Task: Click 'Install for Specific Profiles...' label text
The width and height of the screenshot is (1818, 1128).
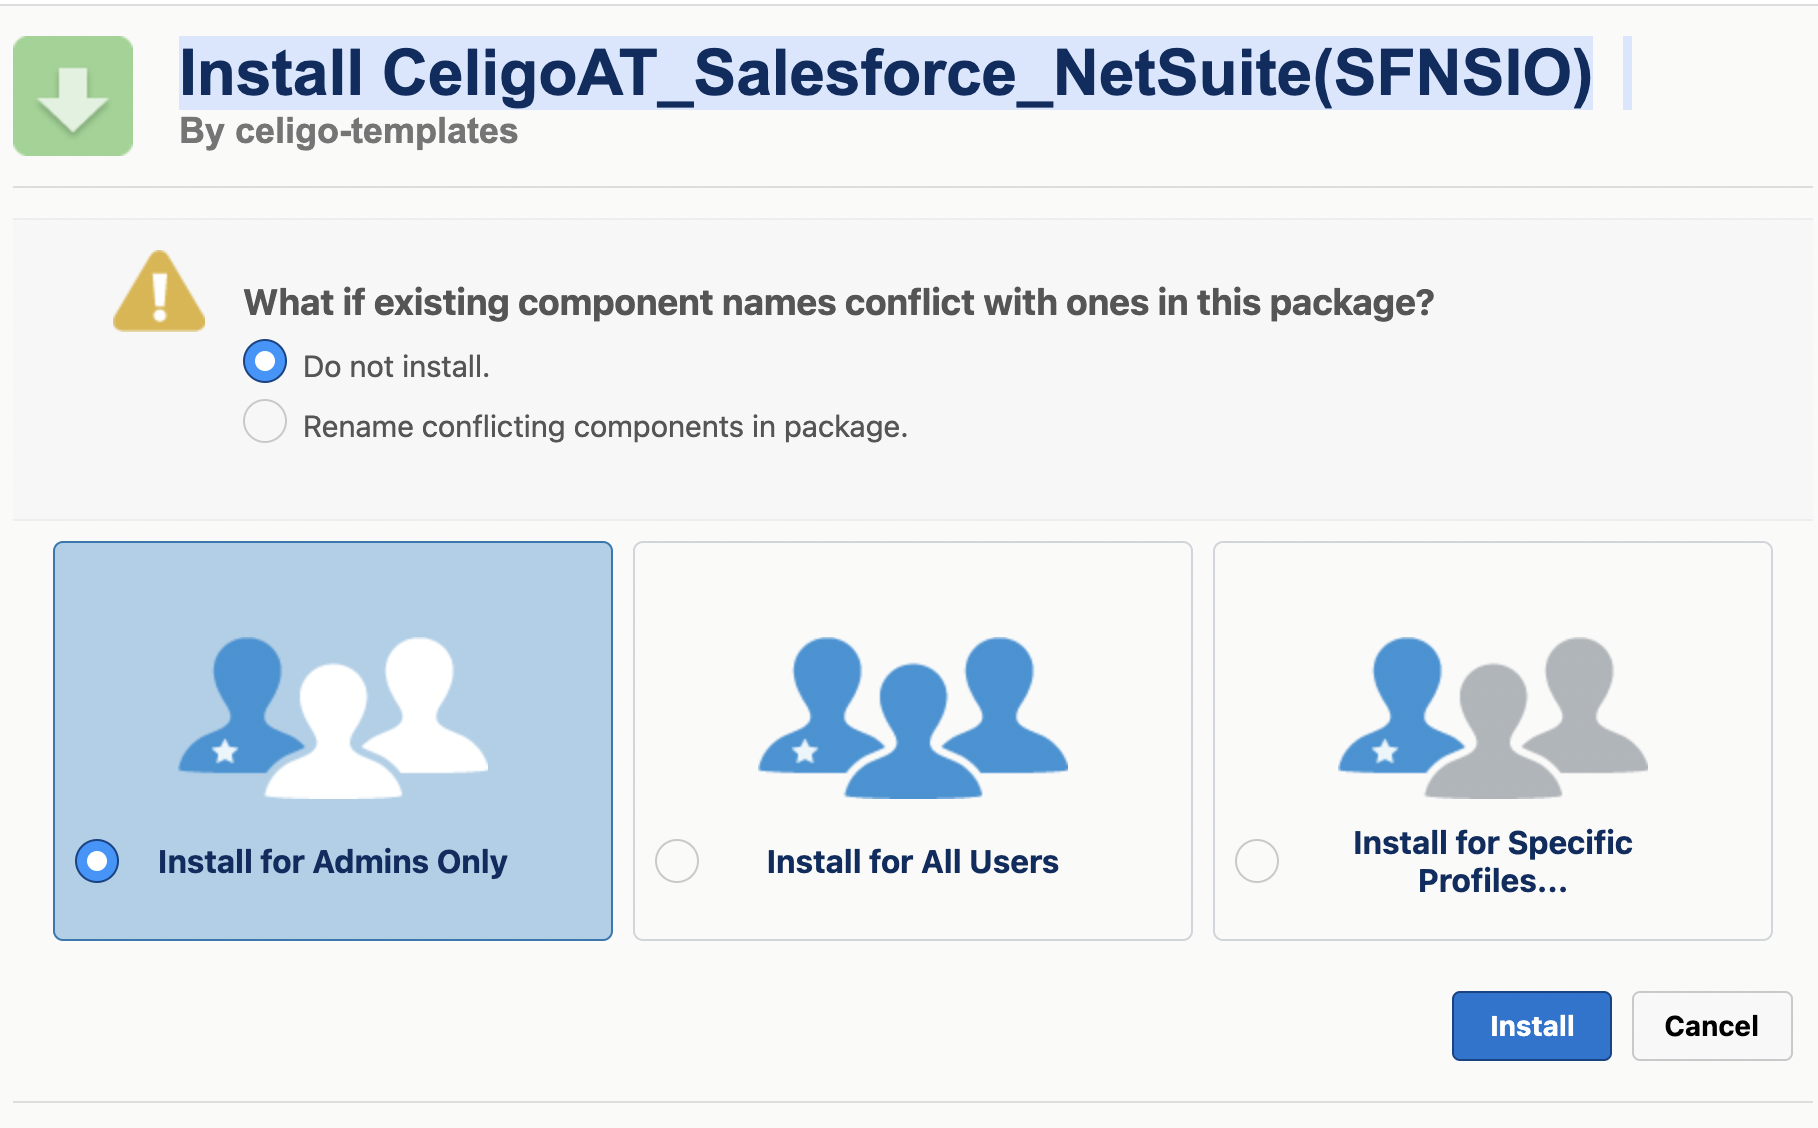Action: click(x=1493, y=862)
